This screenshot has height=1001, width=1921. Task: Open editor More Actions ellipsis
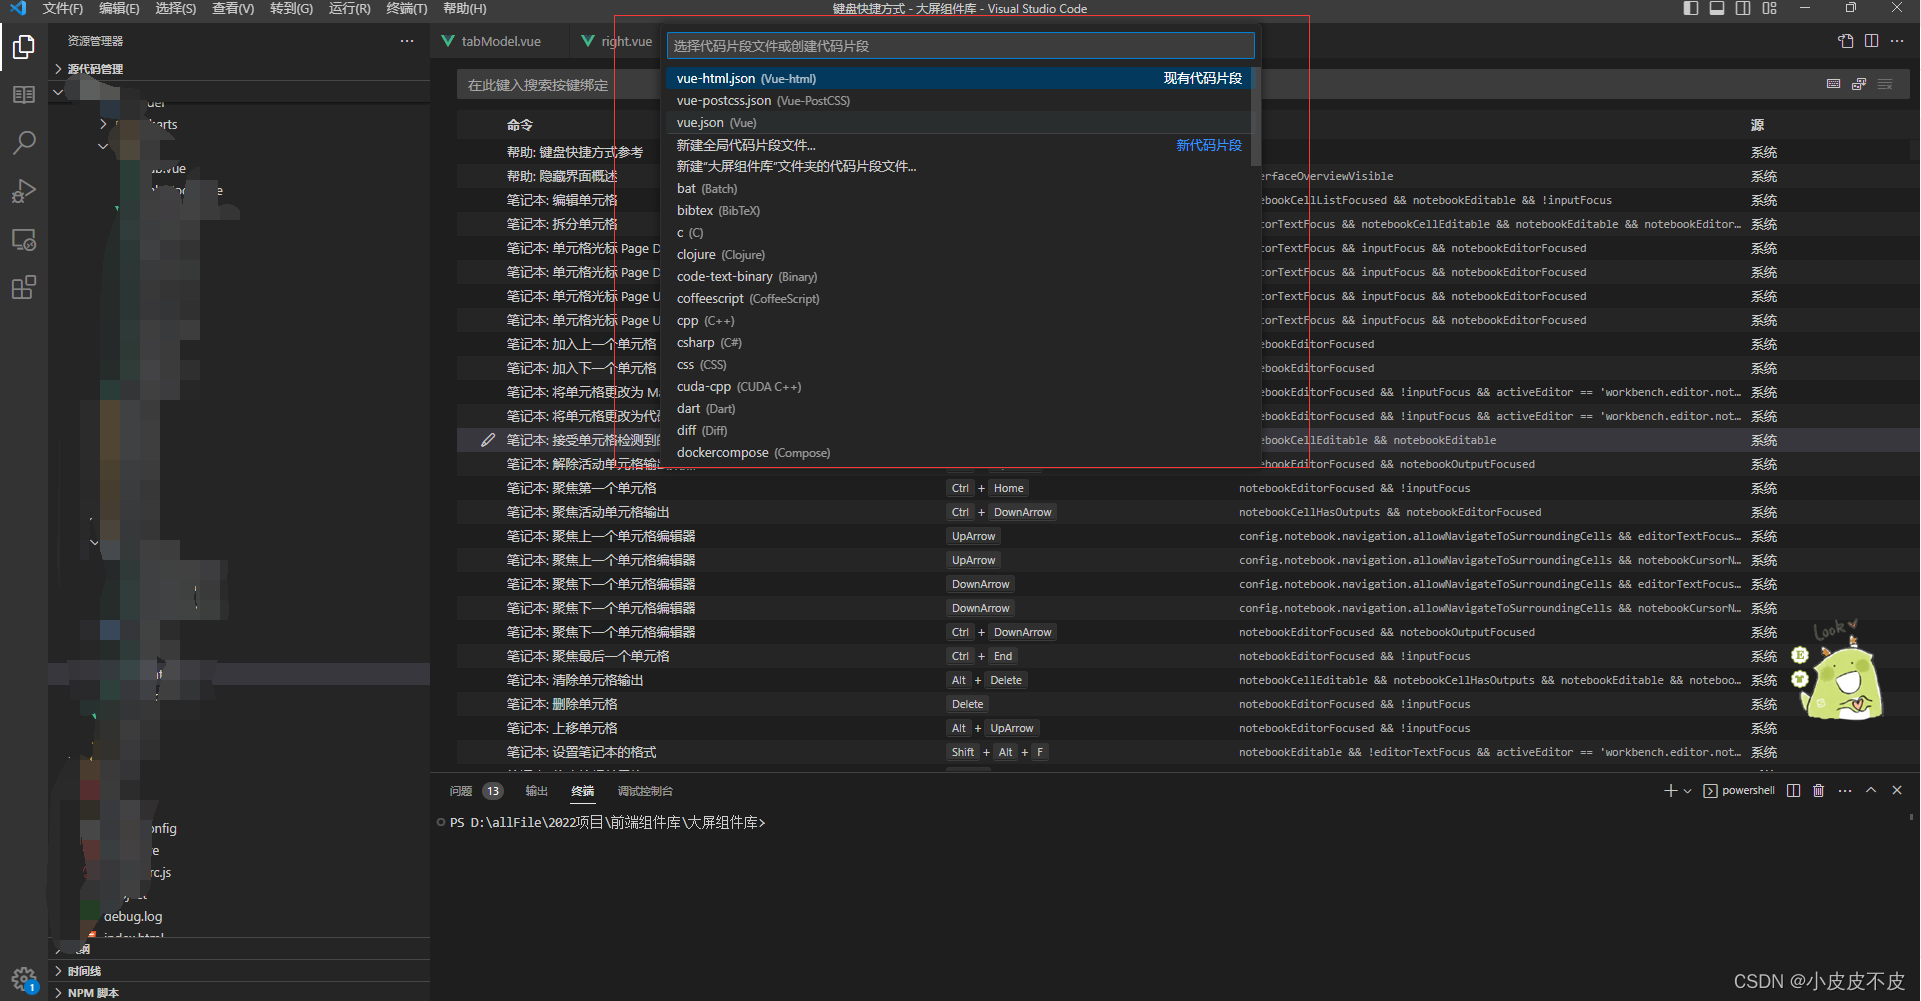1897,41
